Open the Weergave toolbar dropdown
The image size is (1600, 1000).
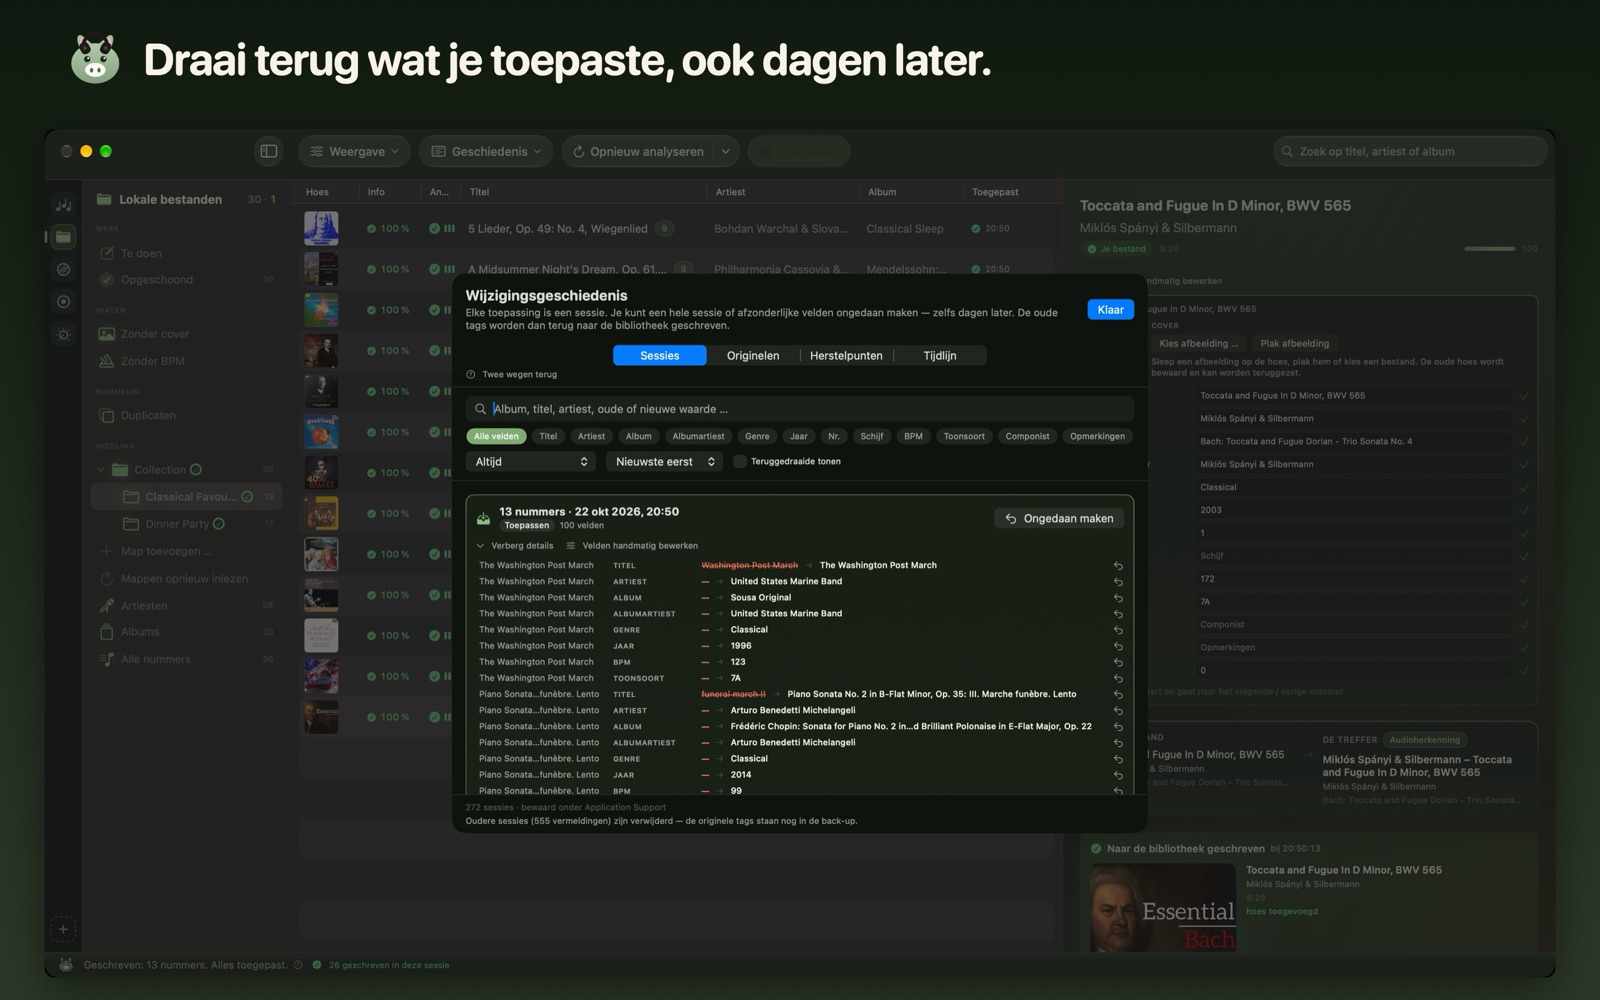click(354, 151)
